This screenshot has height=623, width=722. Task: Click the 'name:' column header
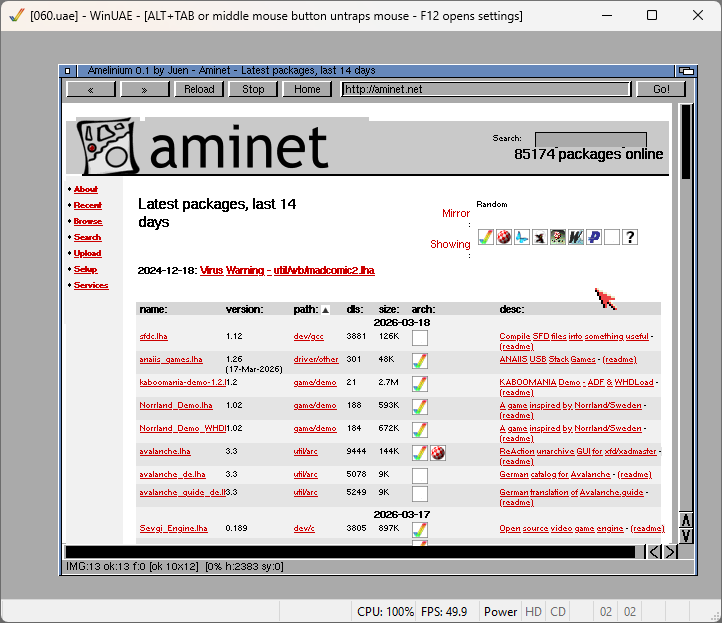pos(153,309)
